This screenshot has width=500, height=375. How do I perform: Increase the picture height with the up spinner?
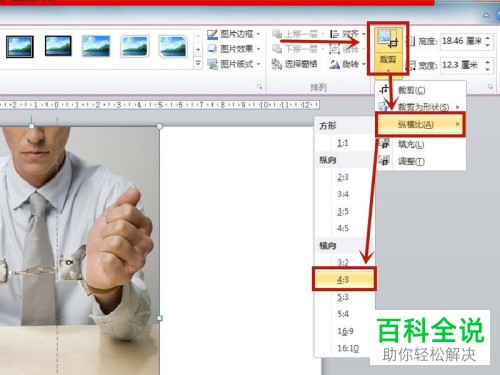(x=488, y=38)
